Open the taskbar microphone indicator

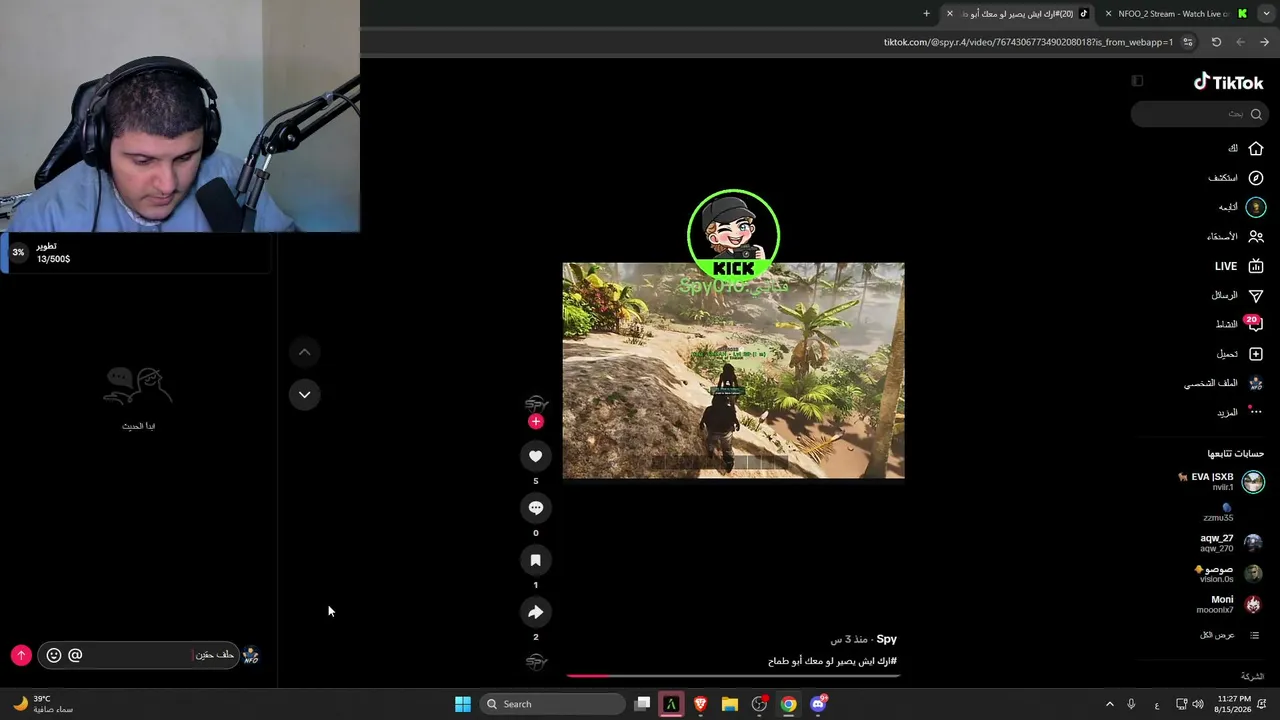click(1131, 704)
